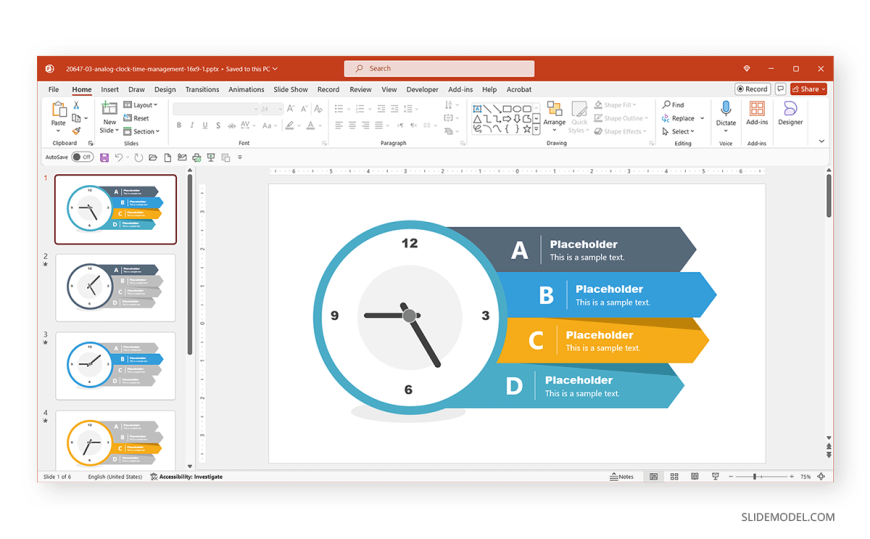Toggle Underline formatting
The width and height of the screenshot is (870, 539).
click(x=205, y=125)
